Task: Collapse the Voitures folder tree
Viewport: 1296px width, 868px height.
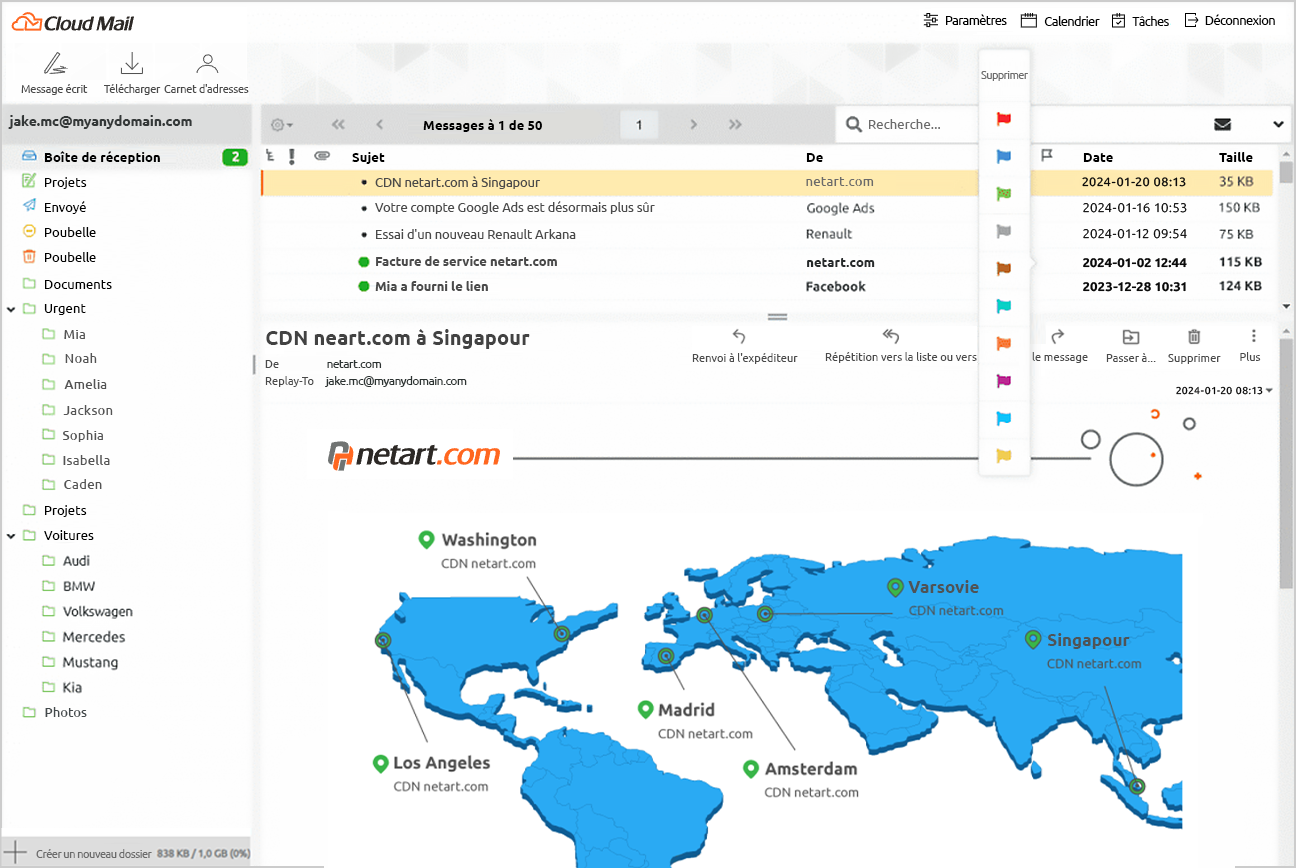Action: pos(11,536)
